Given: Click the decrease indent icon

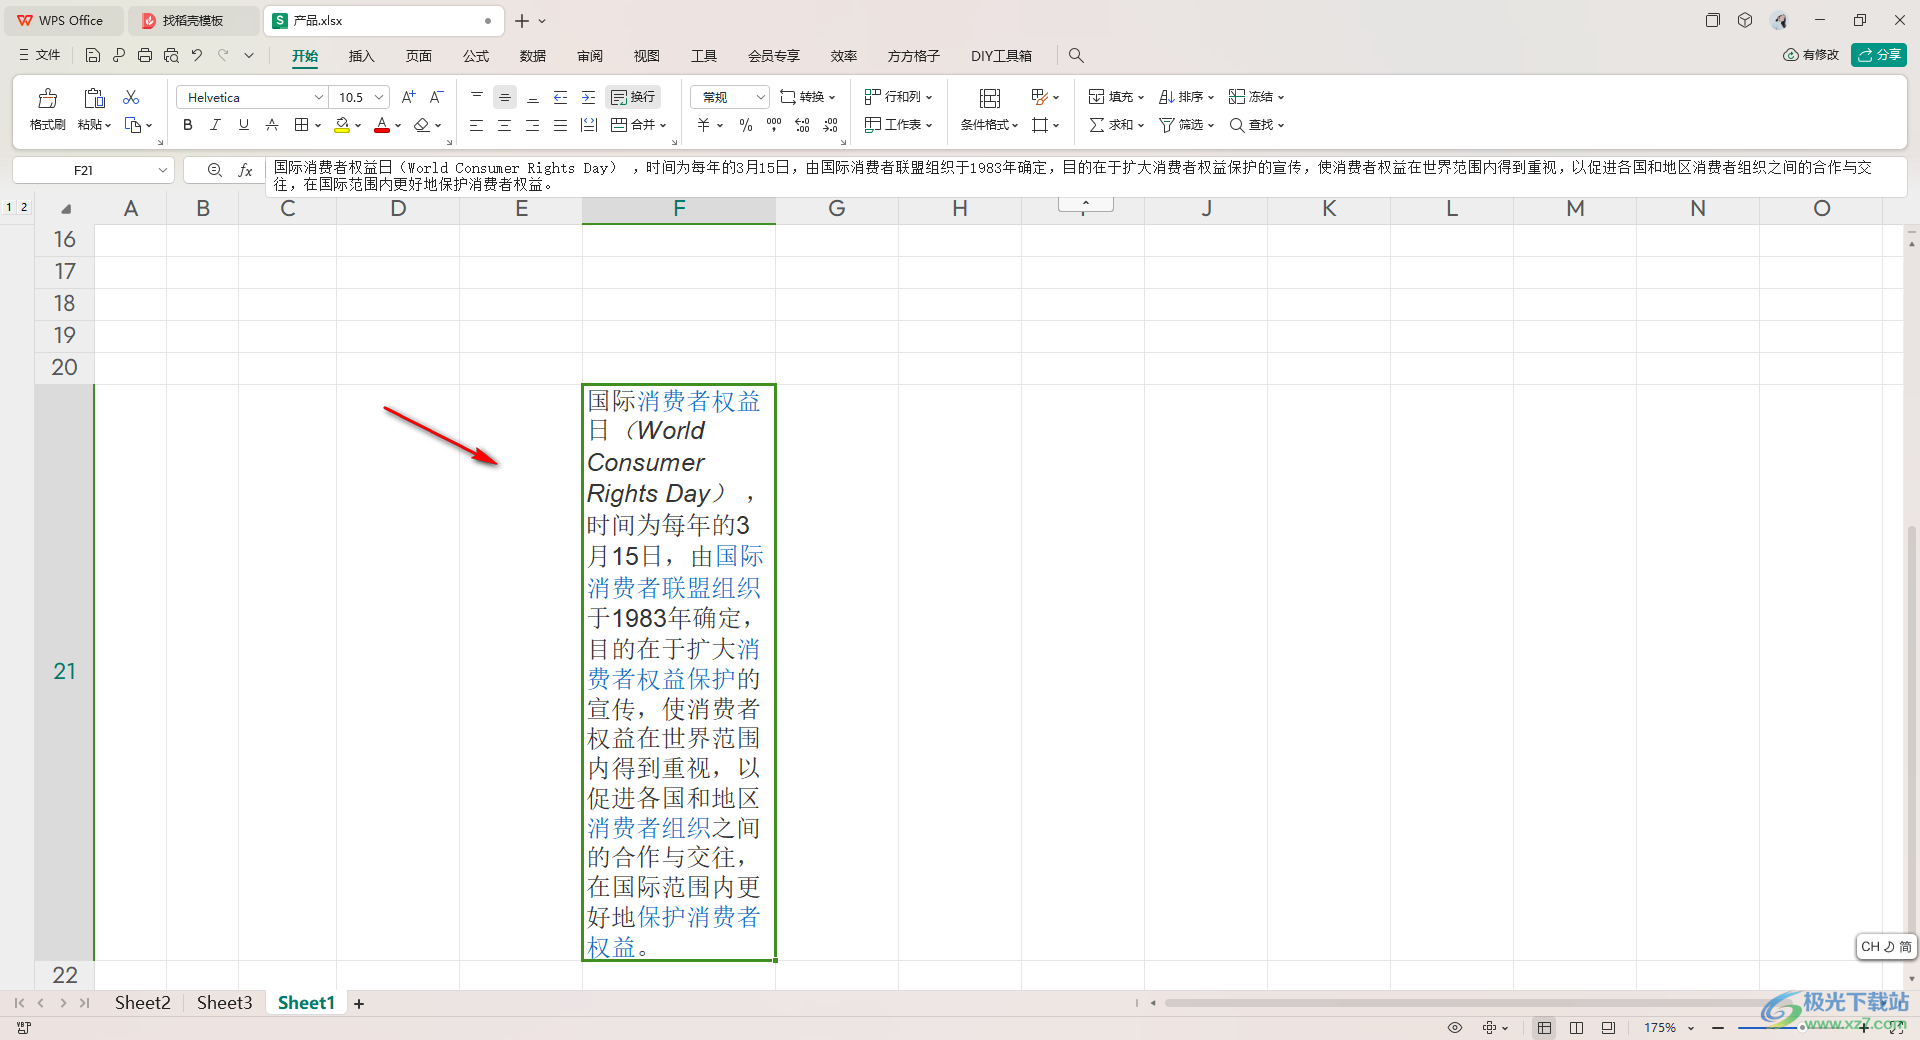Looking at the screenshot, I should coord(561,97).
